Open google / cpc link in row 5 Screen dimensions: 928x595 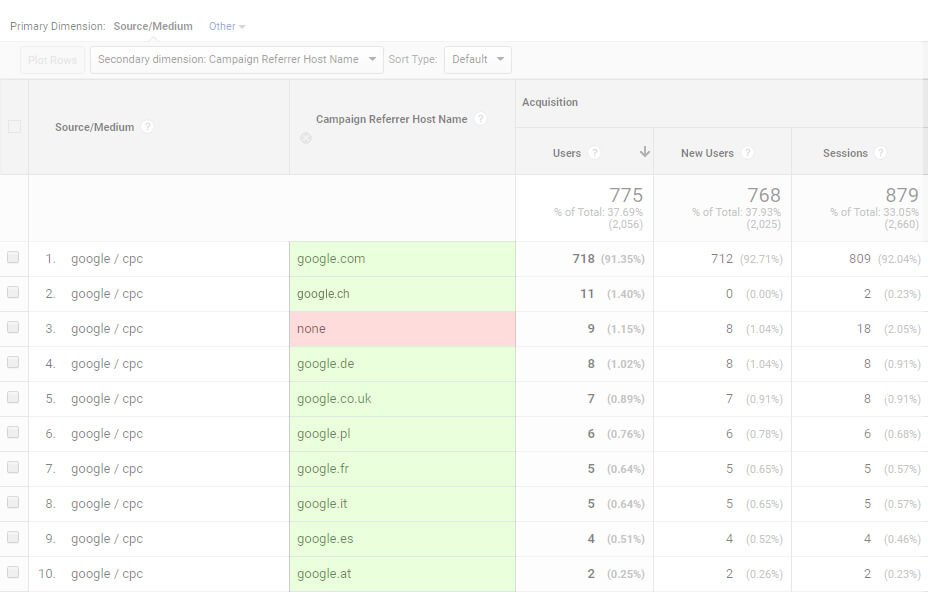pyautogui.click(x=107, y=398)
